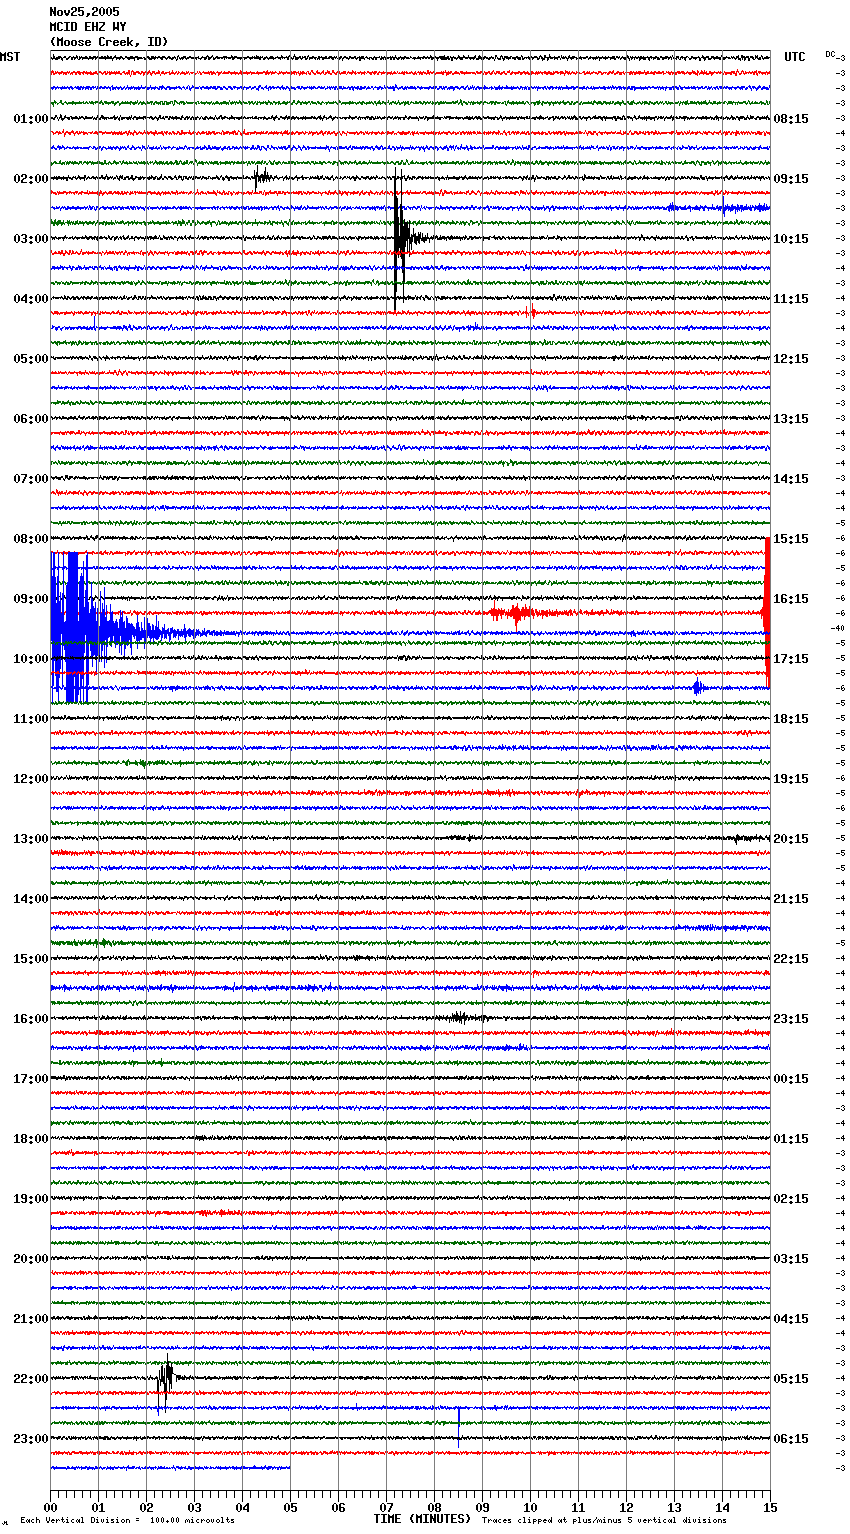Screen dimensions: 850x1534
Task: Click the 16:15 UTC time label
Action: tap(791, 599)
